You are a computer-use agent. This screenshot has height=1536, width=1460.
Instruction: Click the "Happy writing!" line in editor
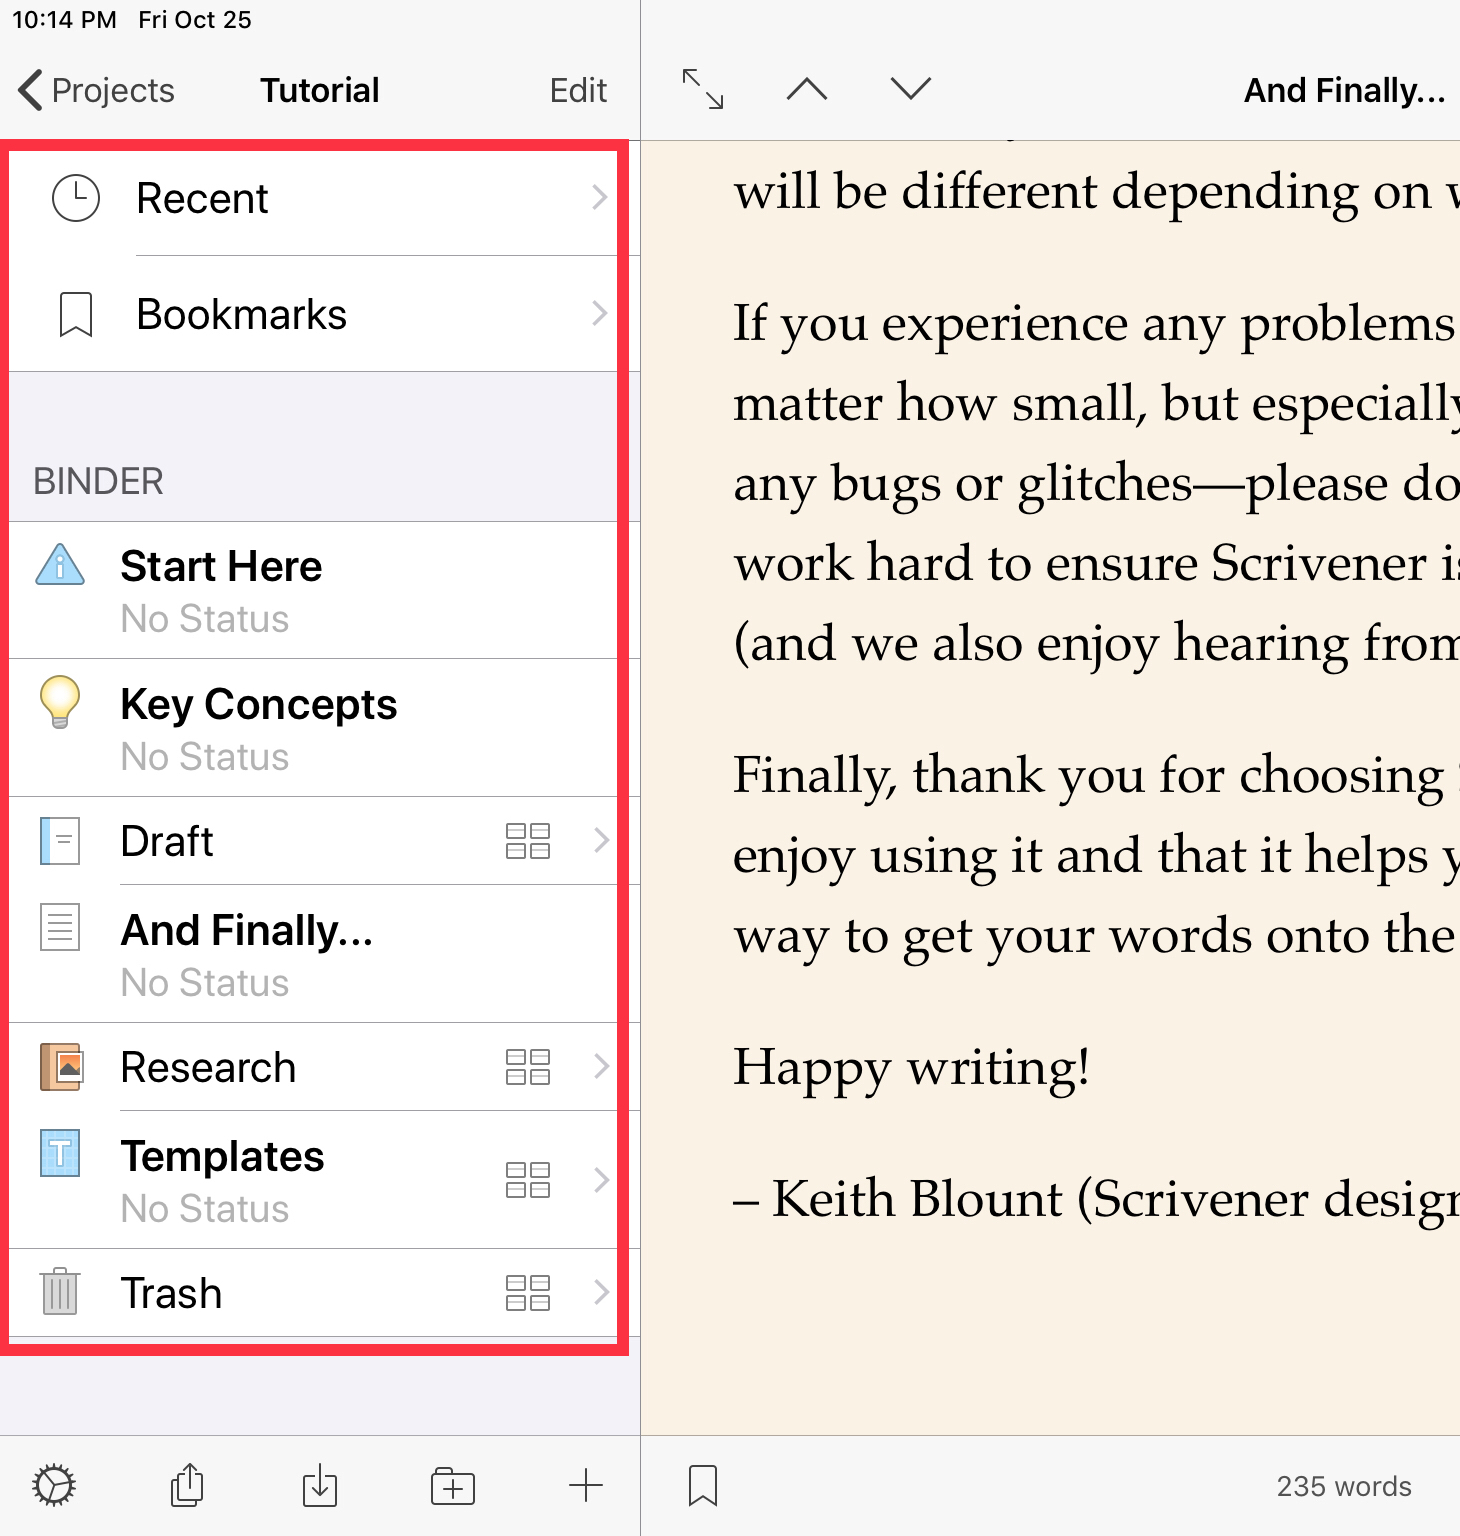point(911,1067)
